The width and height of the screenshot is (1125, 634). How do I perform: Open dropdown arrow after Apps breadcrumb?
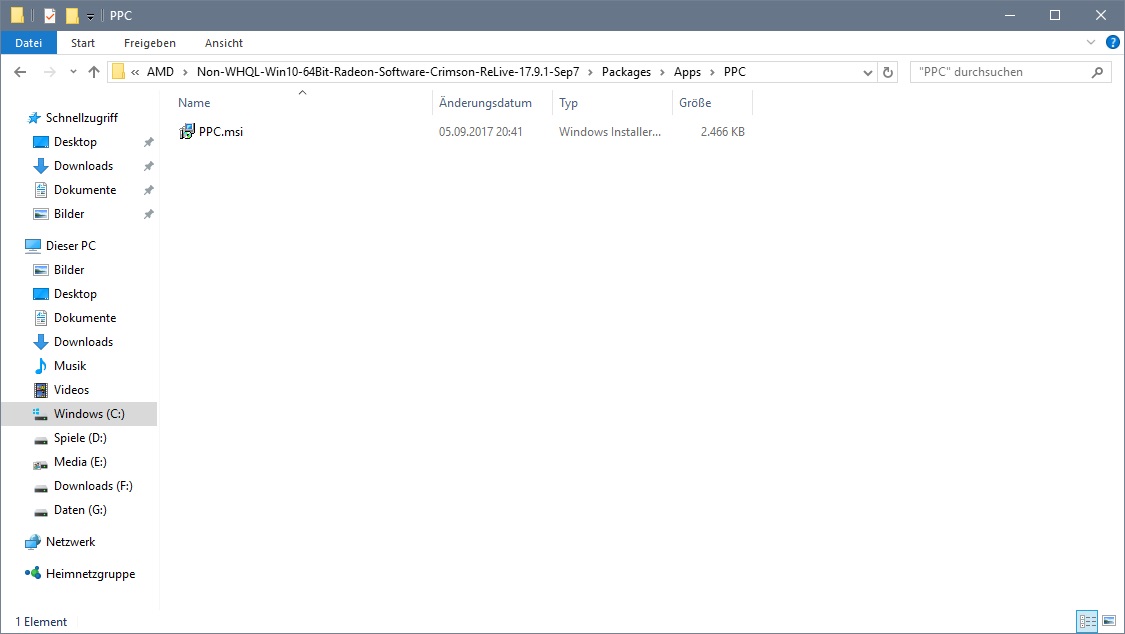click(712, 72)
